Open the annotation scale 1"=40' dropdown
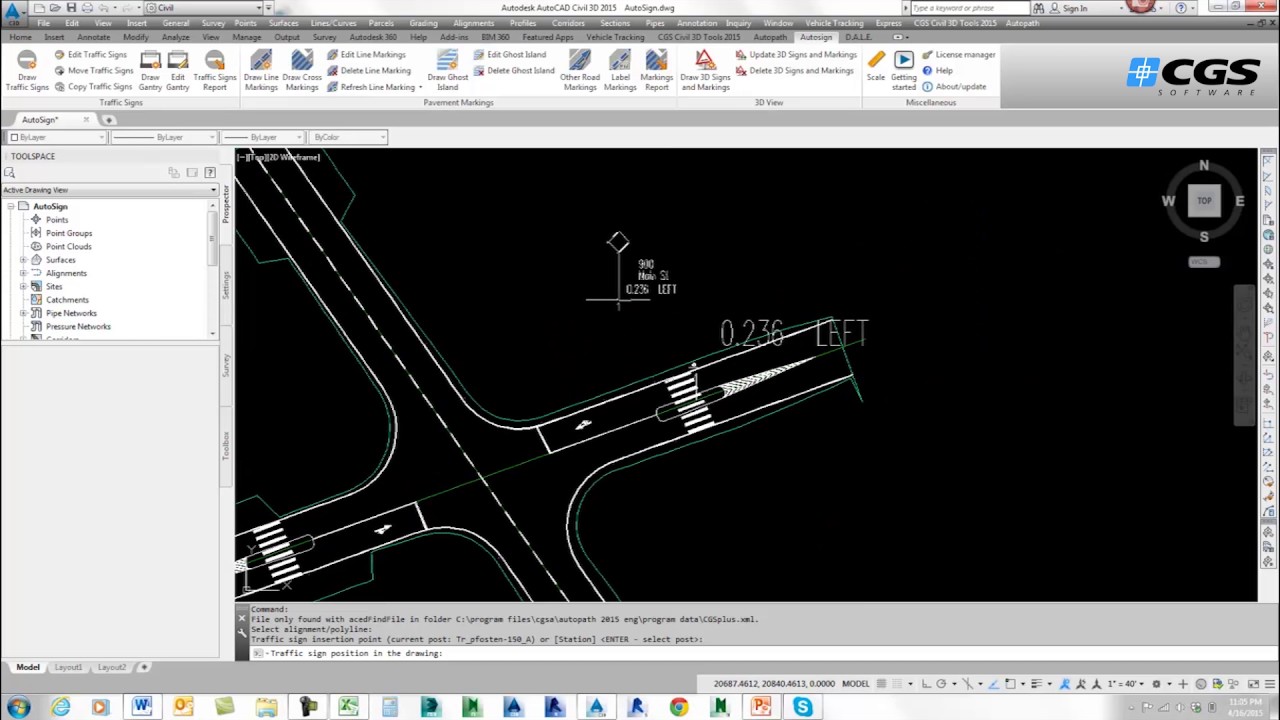 (x=1126, y=684)
